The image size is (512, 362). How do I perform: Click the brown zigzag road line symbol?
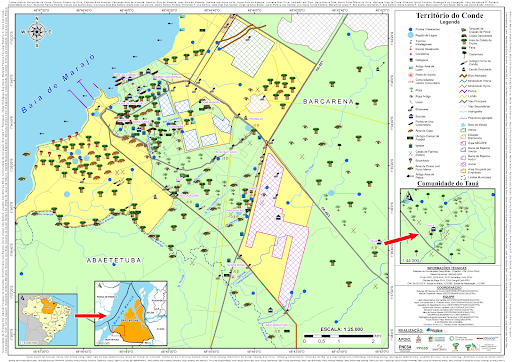pos(463,76)
